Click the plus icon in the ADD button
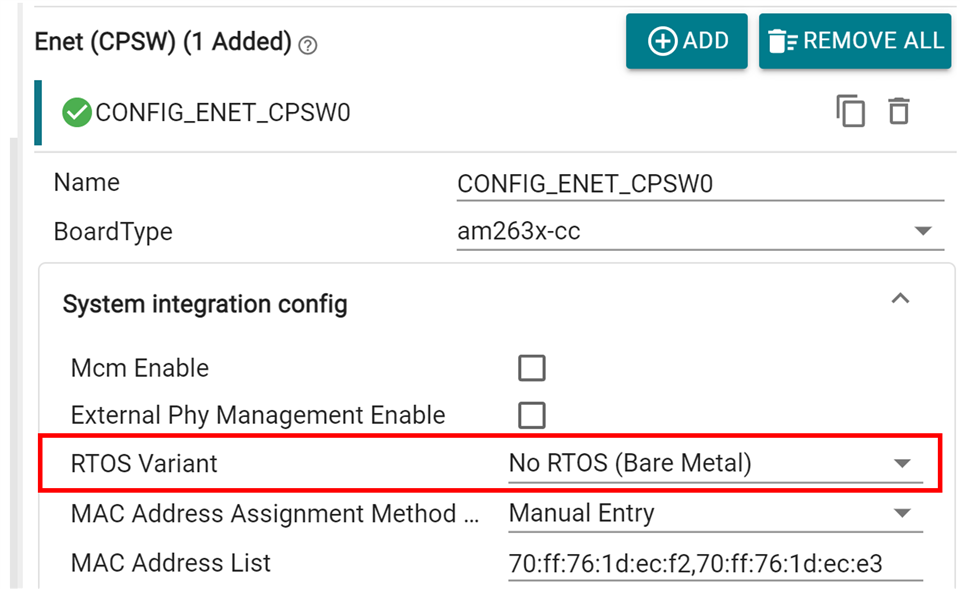Screen dimensions: 960x589 pos(662,41)
